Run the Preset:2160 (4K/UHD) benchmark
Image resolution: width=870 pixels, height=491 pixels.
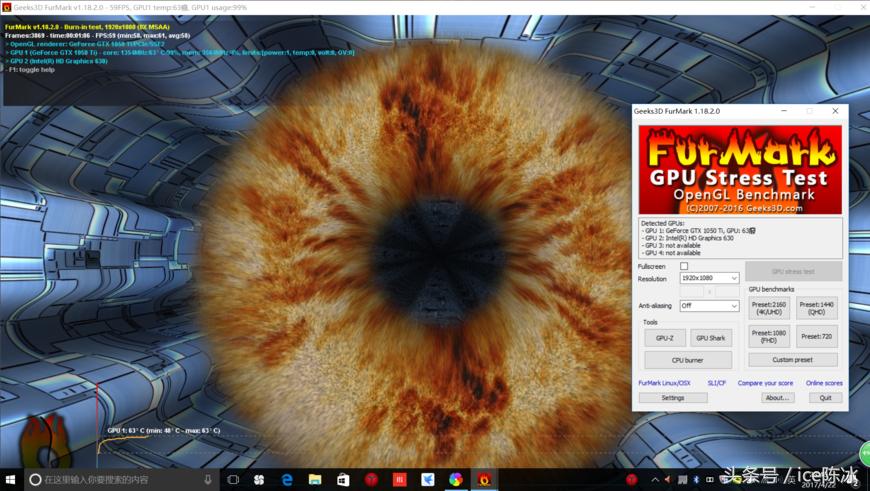(769, 308)
